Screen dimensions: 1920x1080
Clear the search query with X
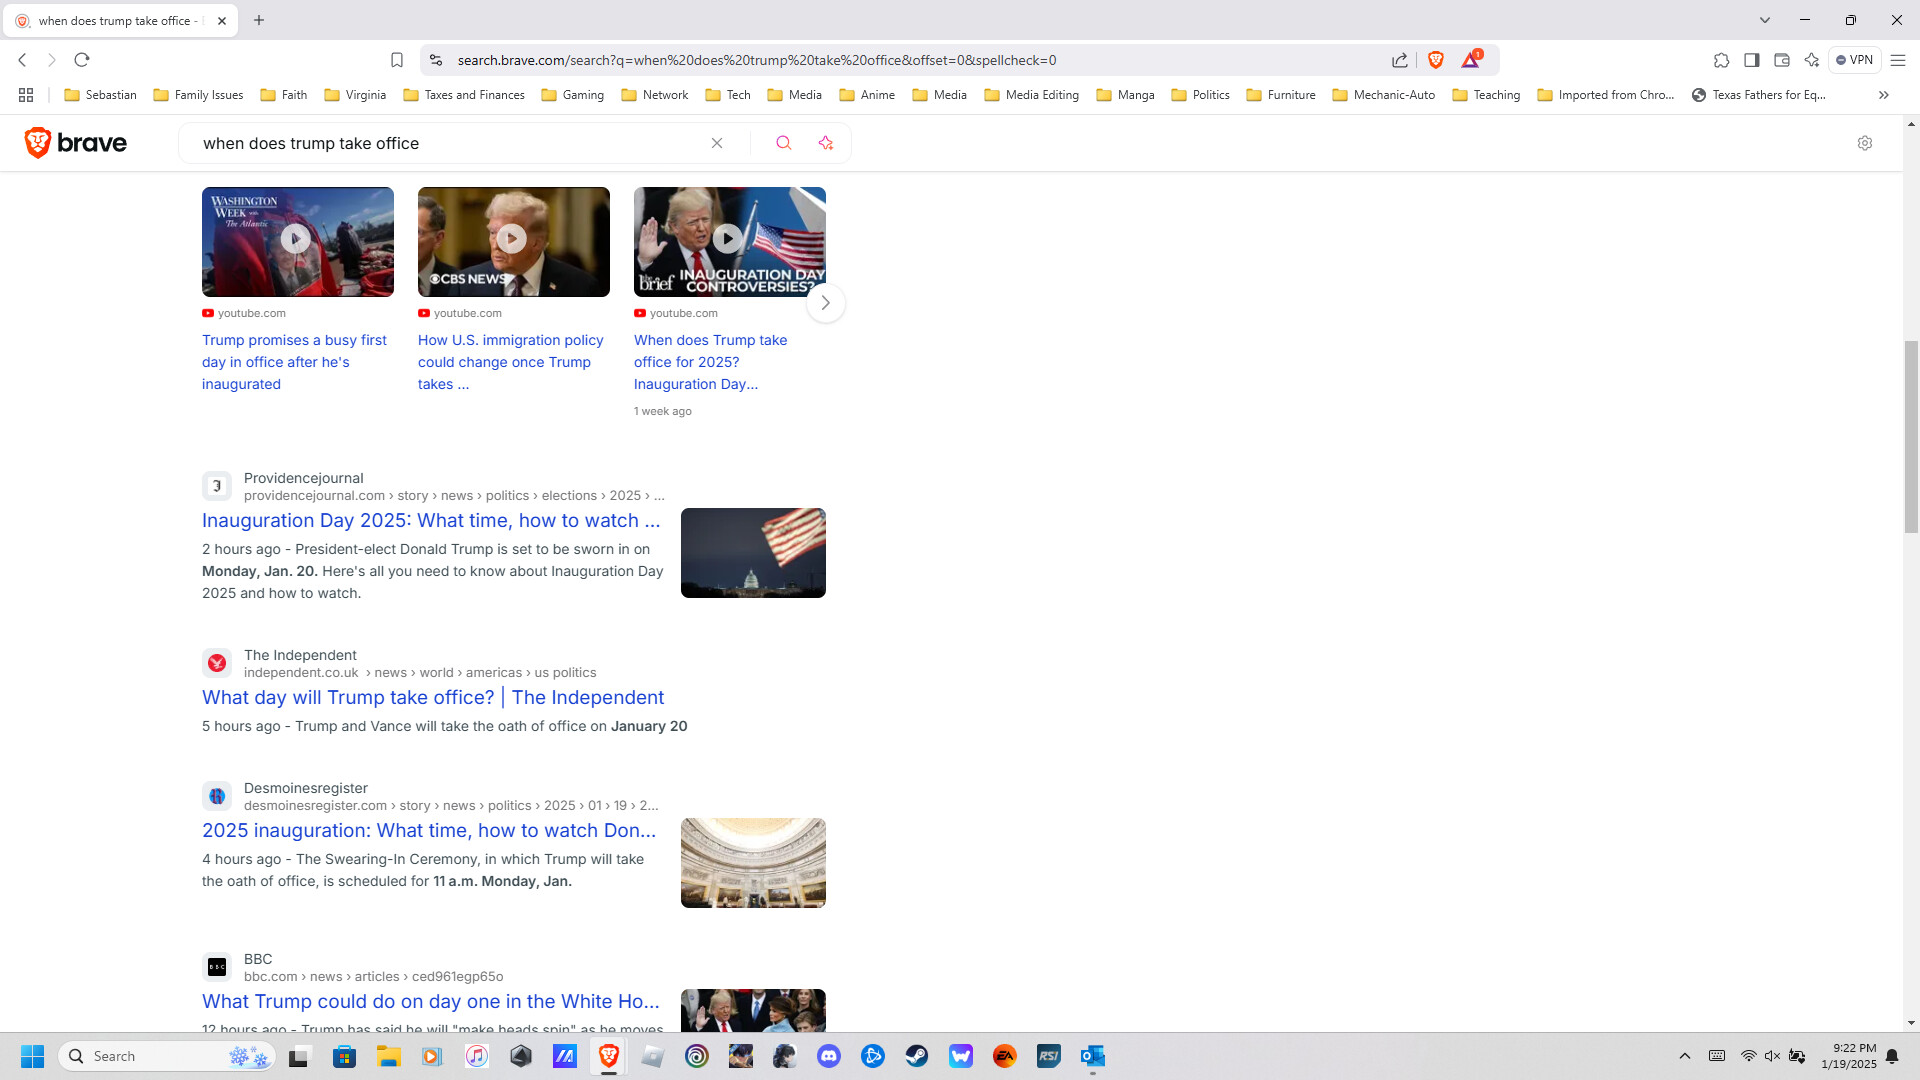point(717,143)
